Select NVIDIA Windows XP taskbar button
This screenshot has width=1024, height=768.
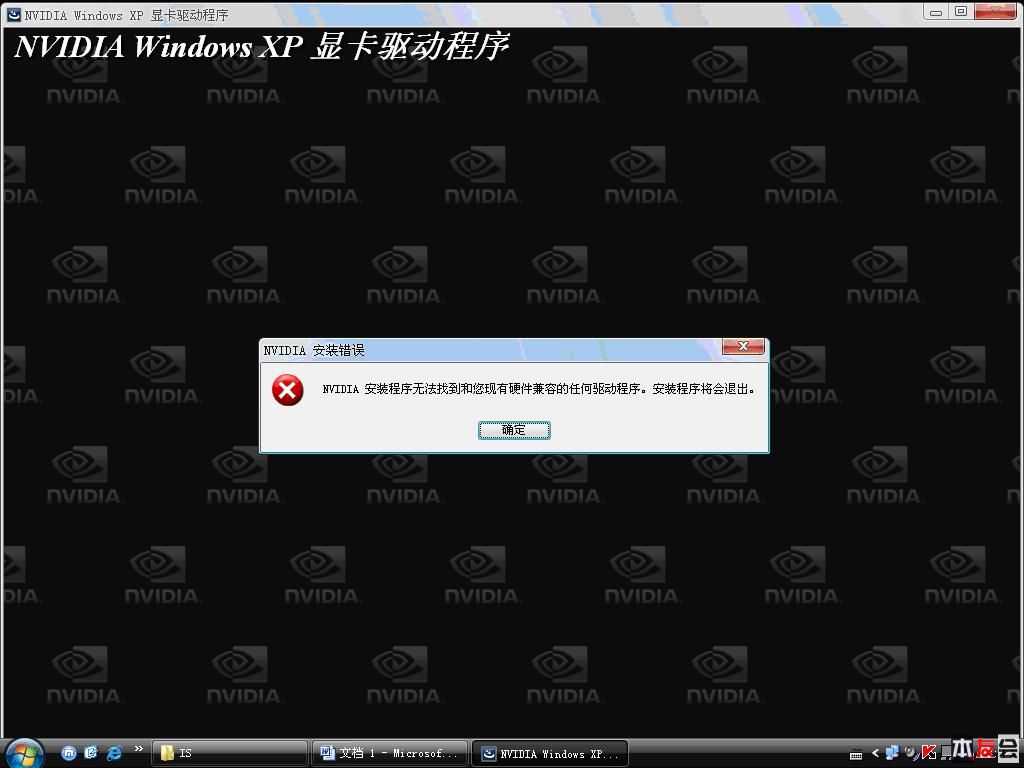[550, 754]
